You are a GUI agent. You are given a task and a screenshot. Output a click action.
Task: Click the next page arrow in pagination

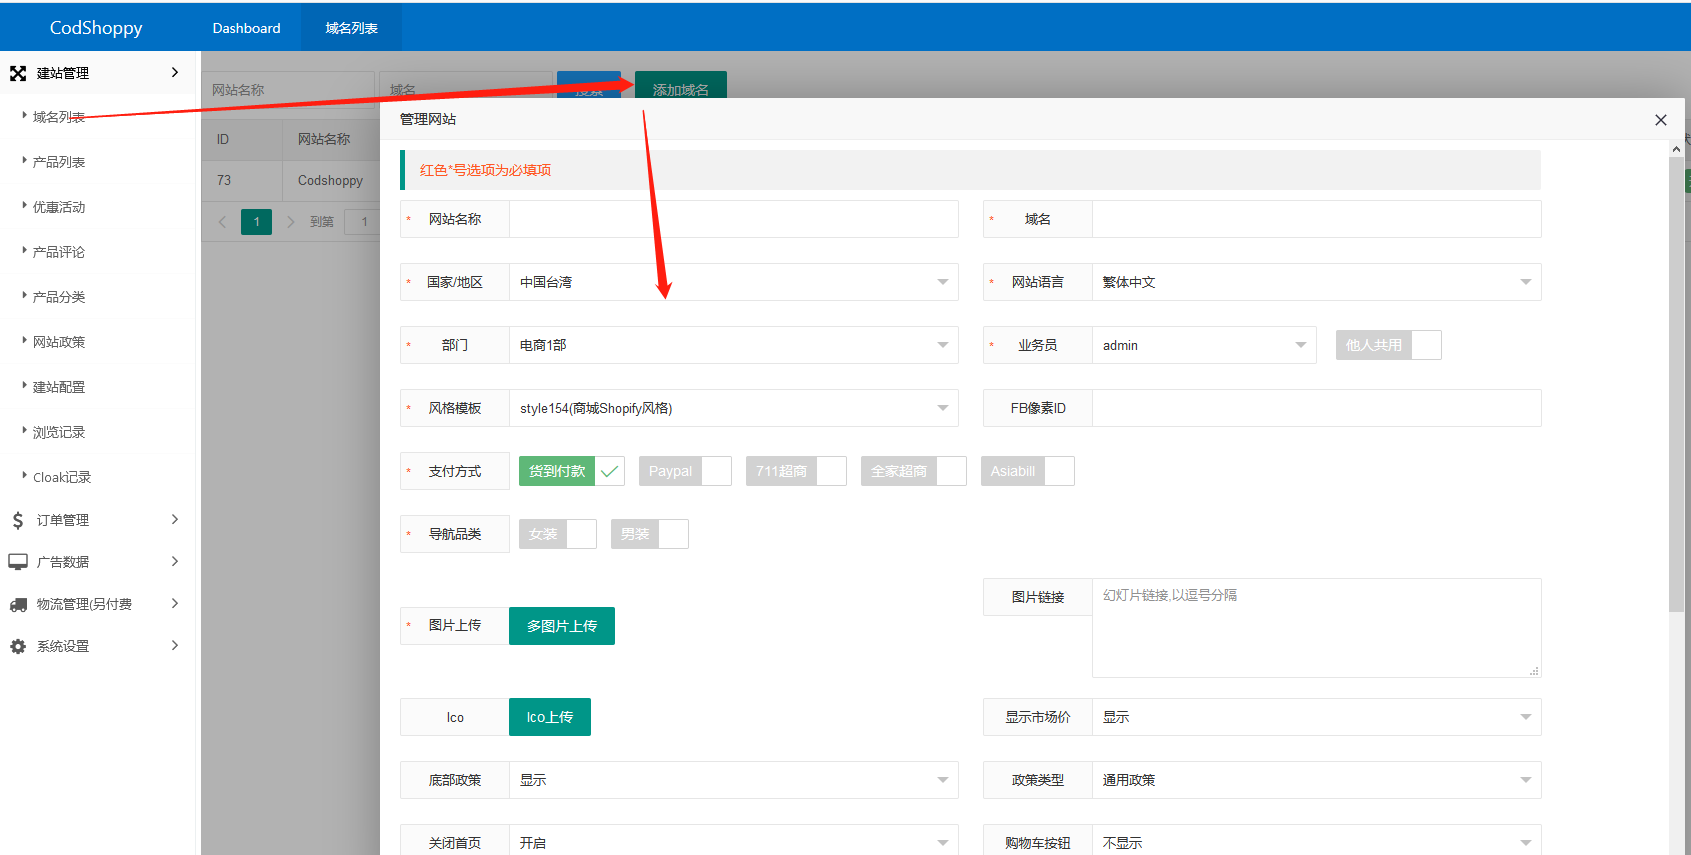pyautogui.click(x=291, y=222)
